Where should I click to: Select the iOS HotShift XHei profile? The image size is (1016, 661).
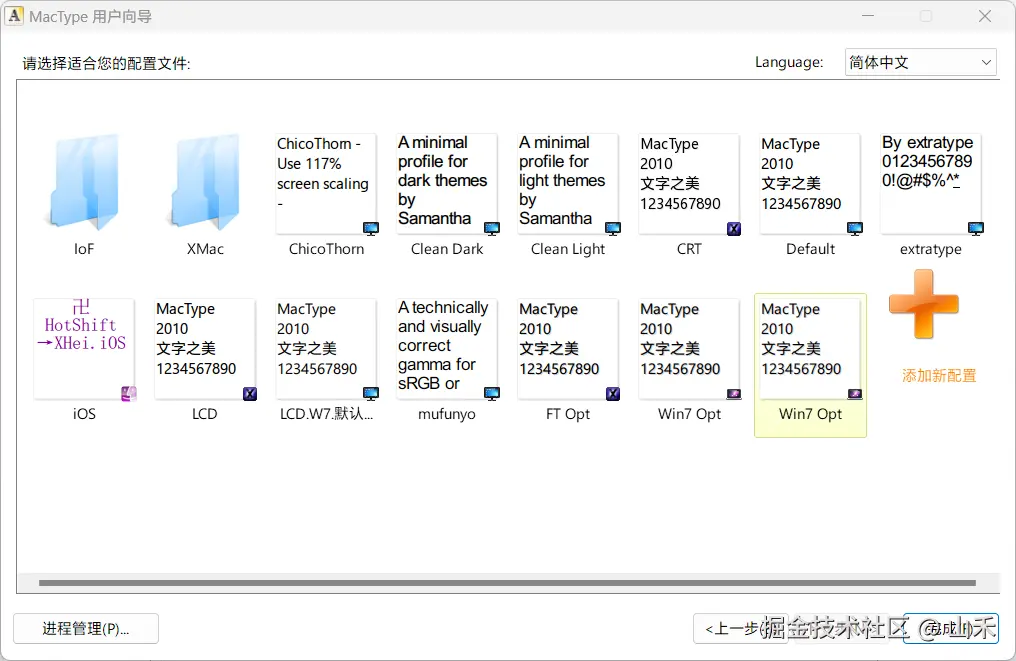[84, 349]
